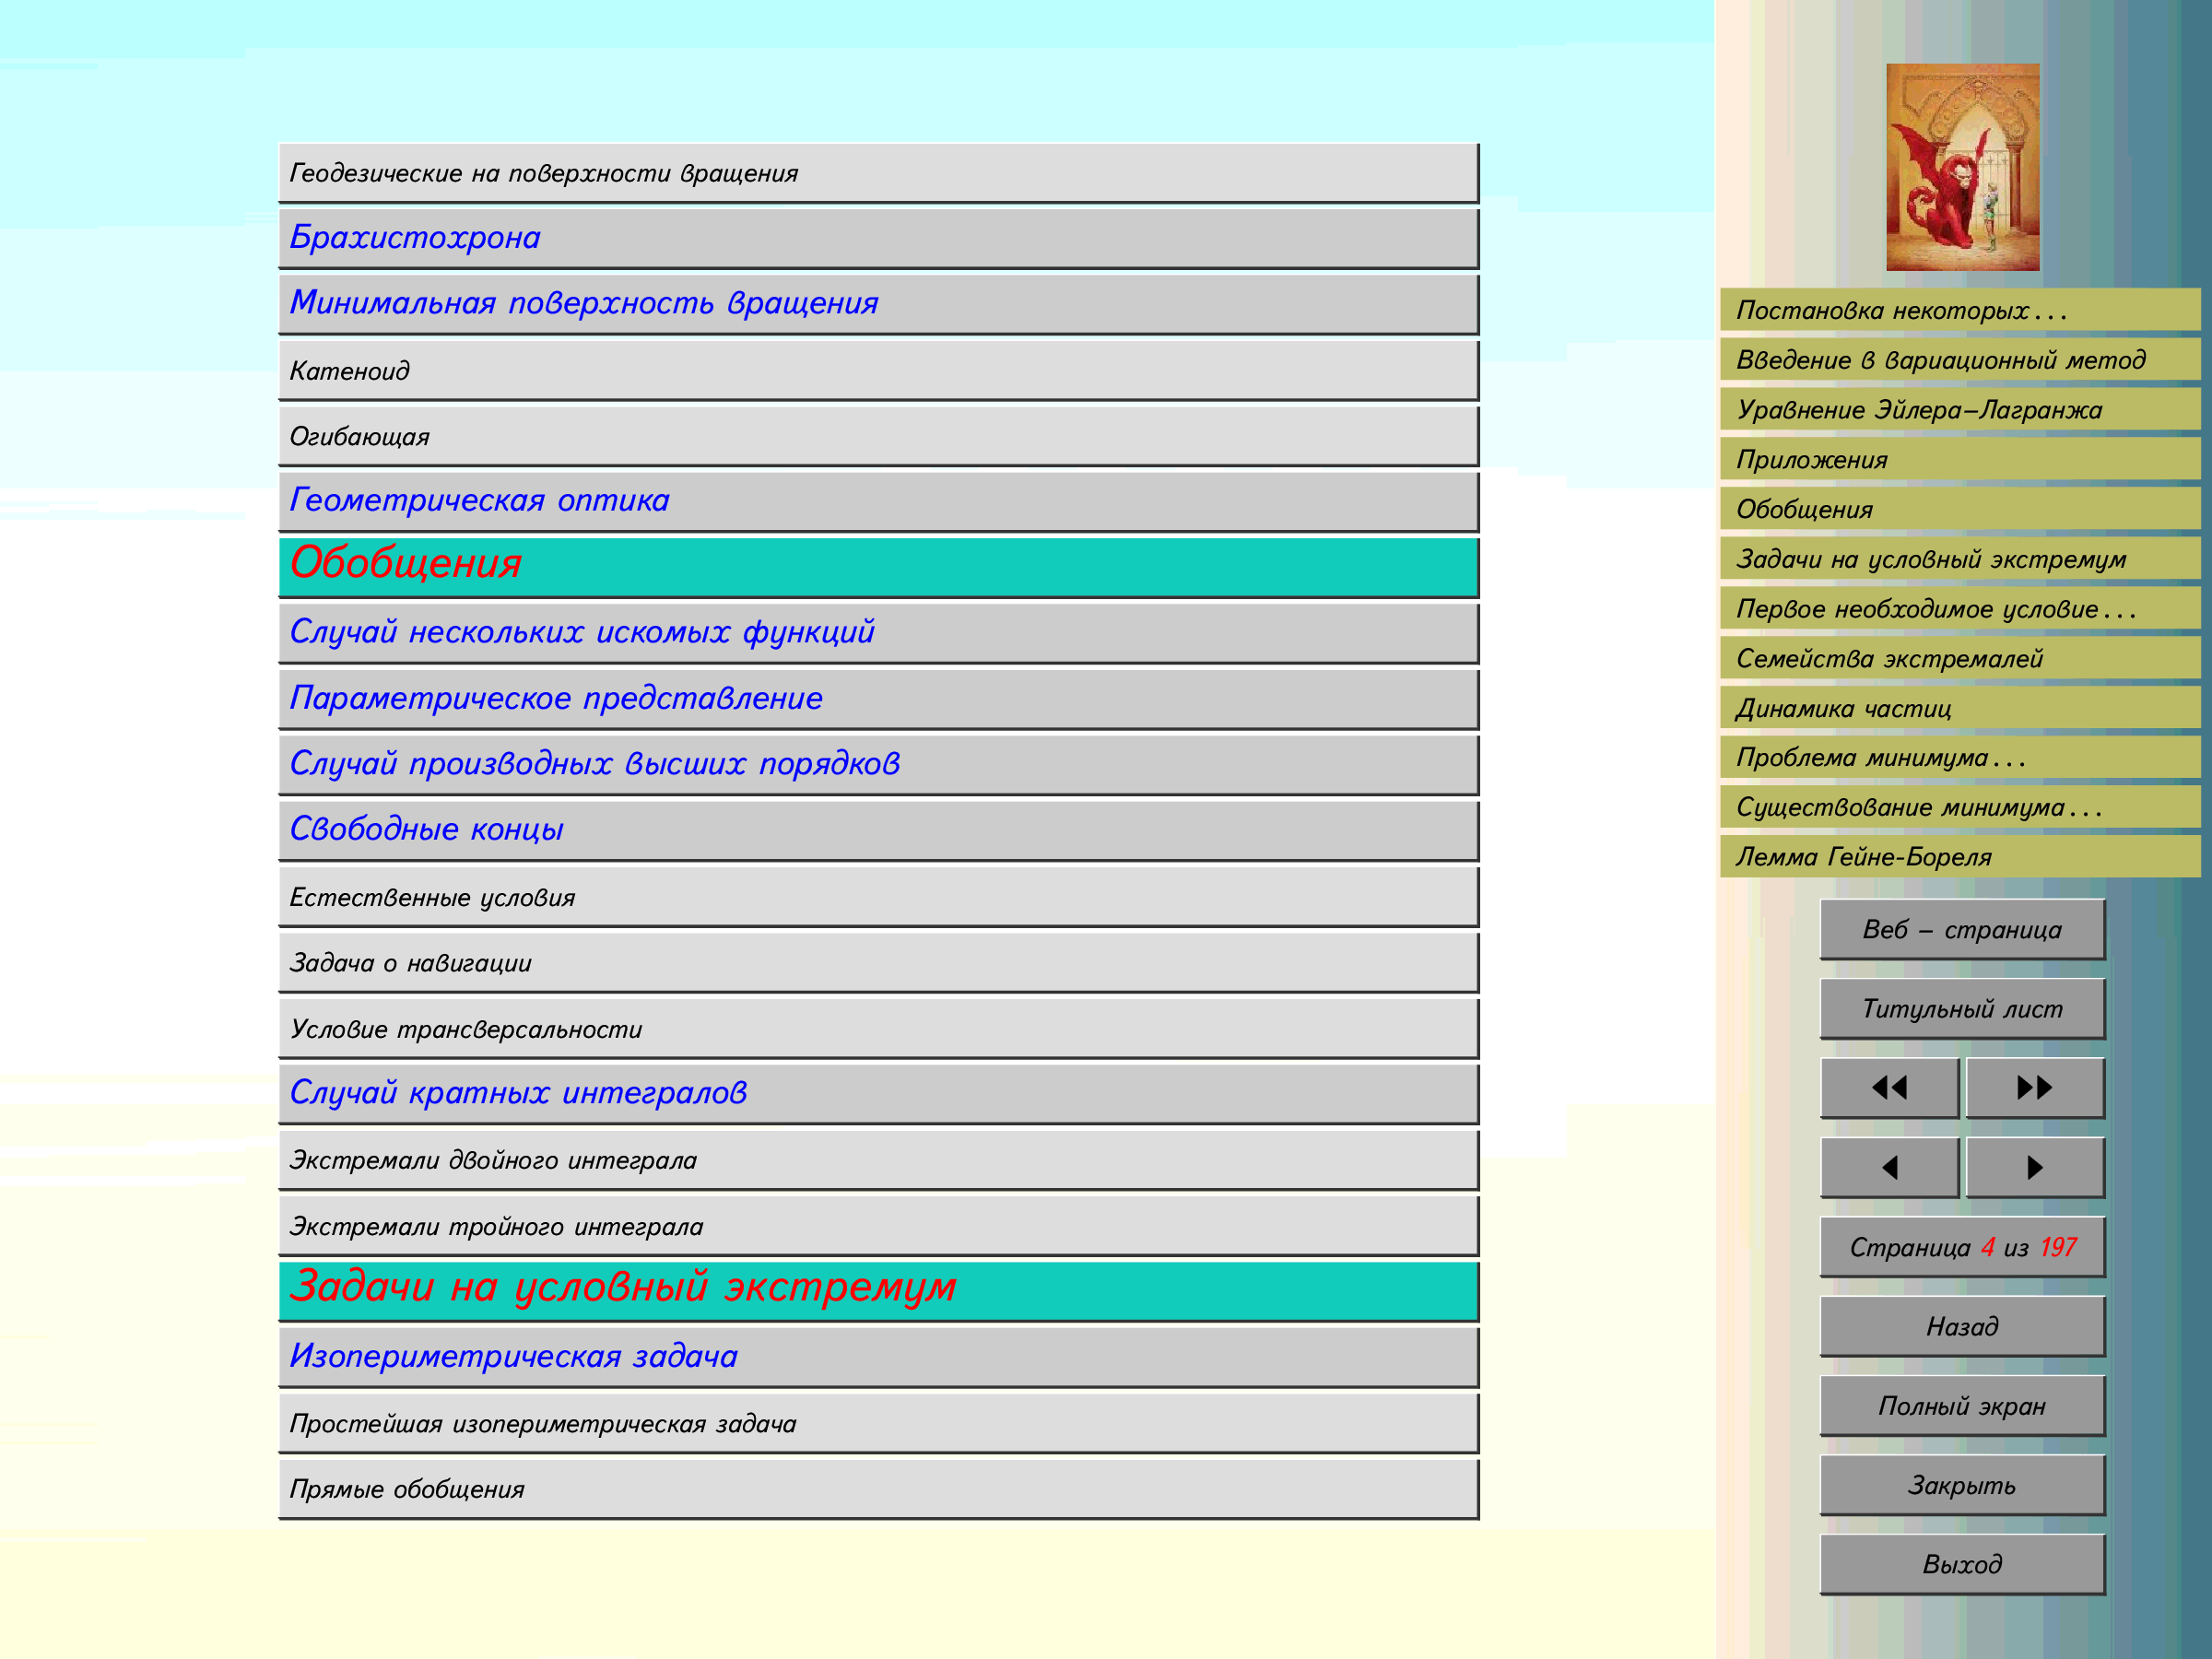
Task: Click the red dragon thumbnail image
Action: pyautogui.click(x=1962, y=167)
